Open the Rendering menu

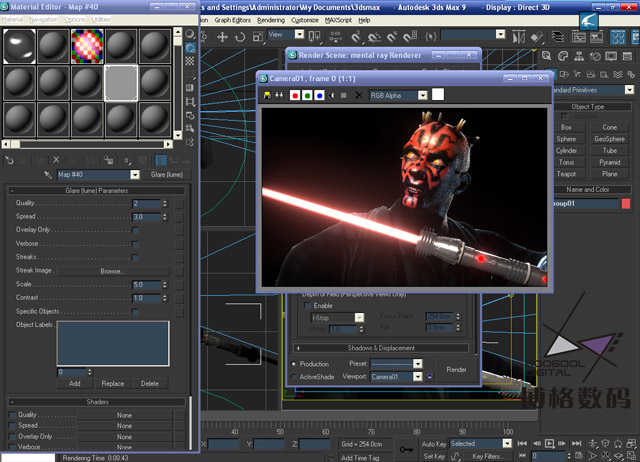coord(270,19)
